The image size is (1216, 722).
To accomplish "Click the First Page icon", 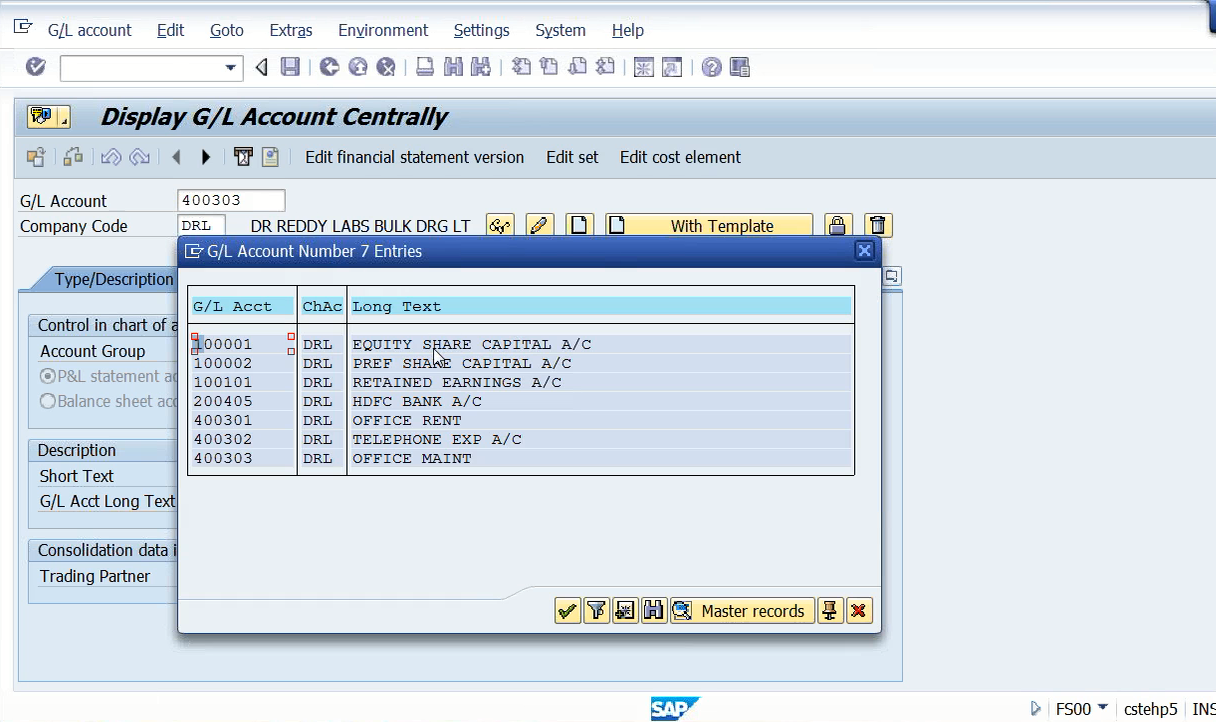I will click(x=521, y=67).
